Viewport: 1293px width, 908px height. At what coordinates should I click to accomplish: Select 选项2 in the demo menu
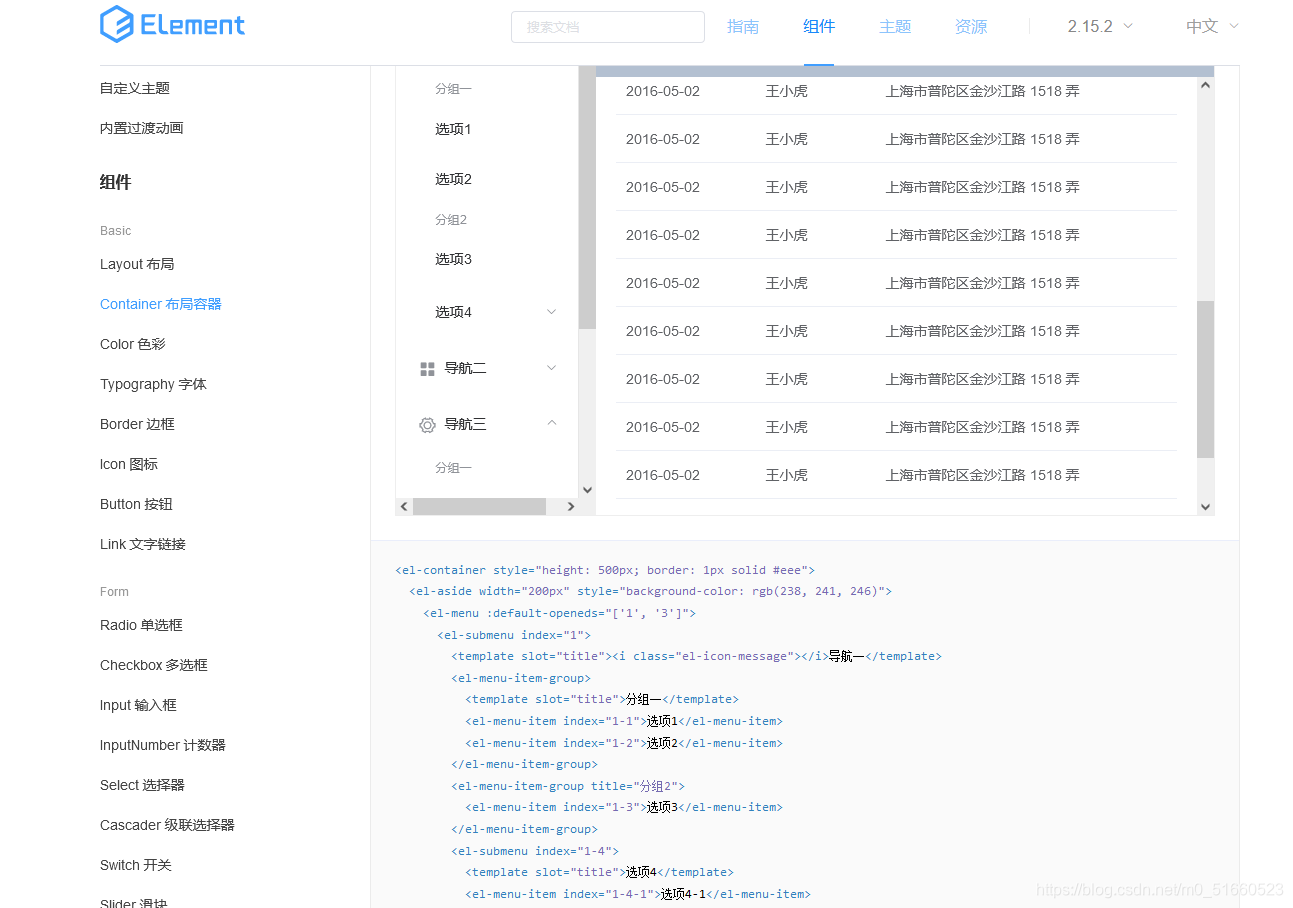453,179
